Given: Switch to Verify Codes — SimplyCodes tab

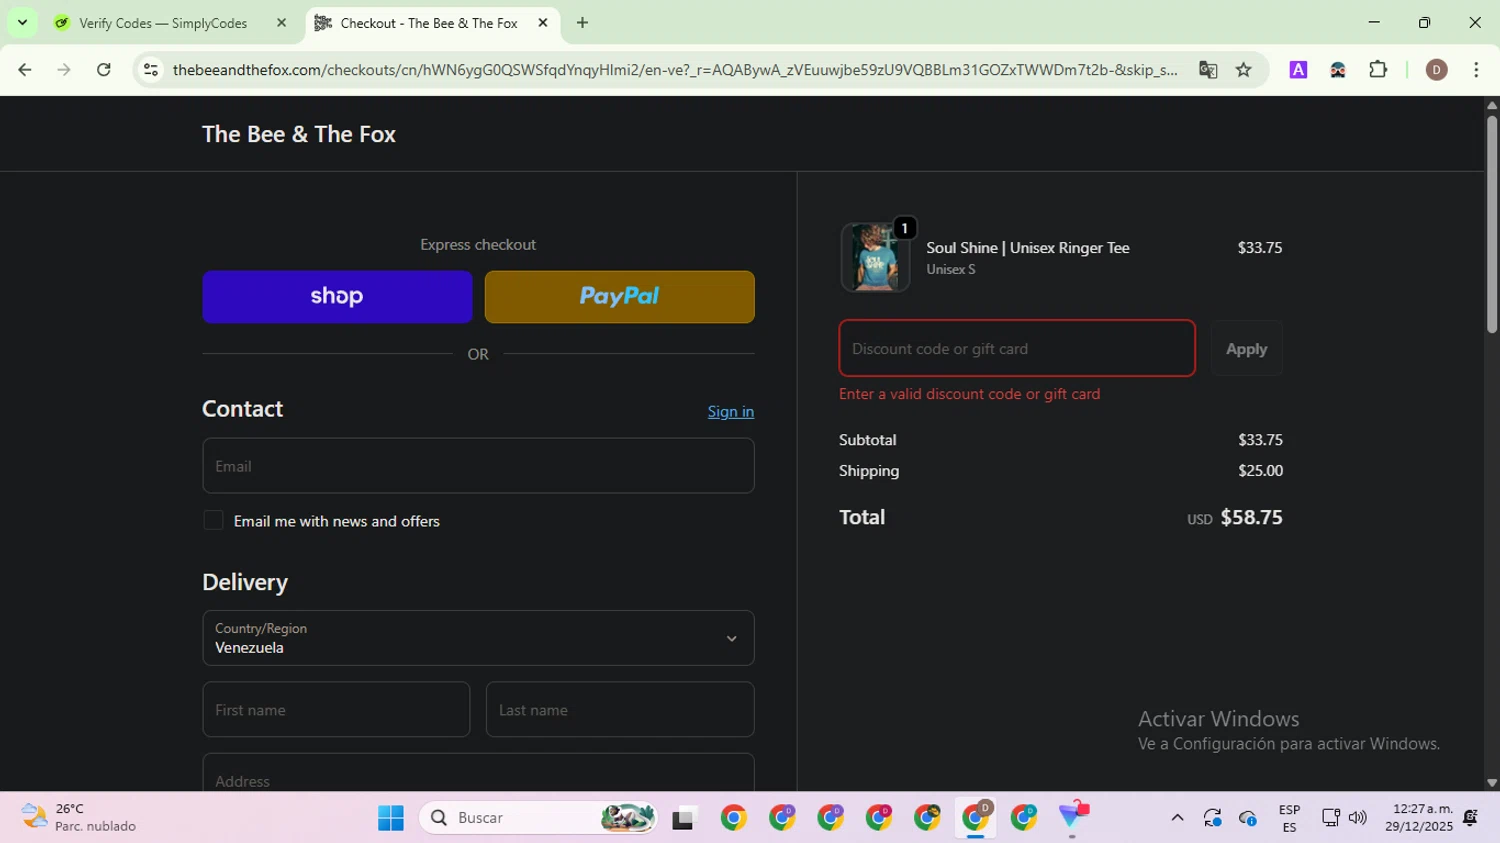Looking at the screenshot, I should (x=163, y=23).
